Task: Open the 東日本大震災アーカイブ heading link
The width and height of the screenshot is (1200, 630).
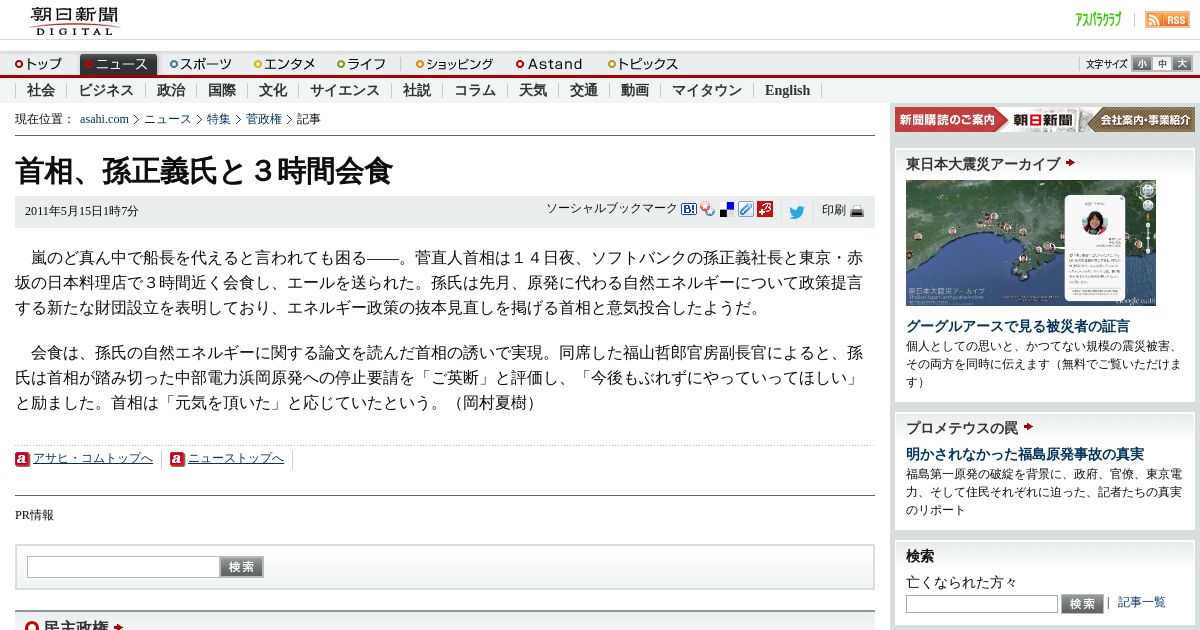Action: click(983, 164)
